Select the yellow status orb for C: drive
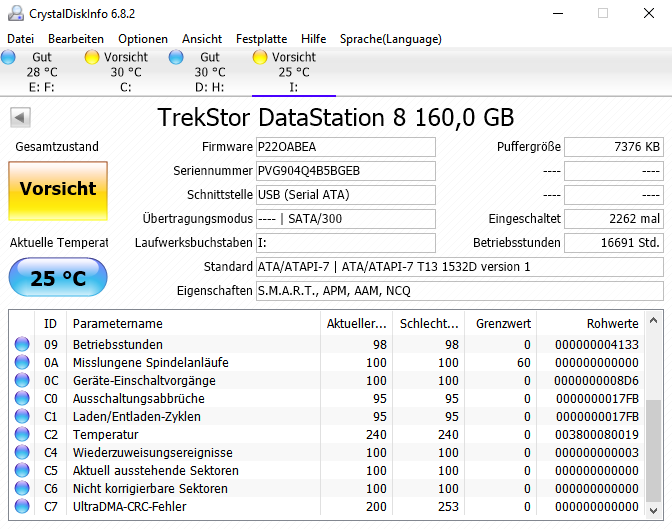The height and width of the screenshot is (529, 672). tap(92, 57)
